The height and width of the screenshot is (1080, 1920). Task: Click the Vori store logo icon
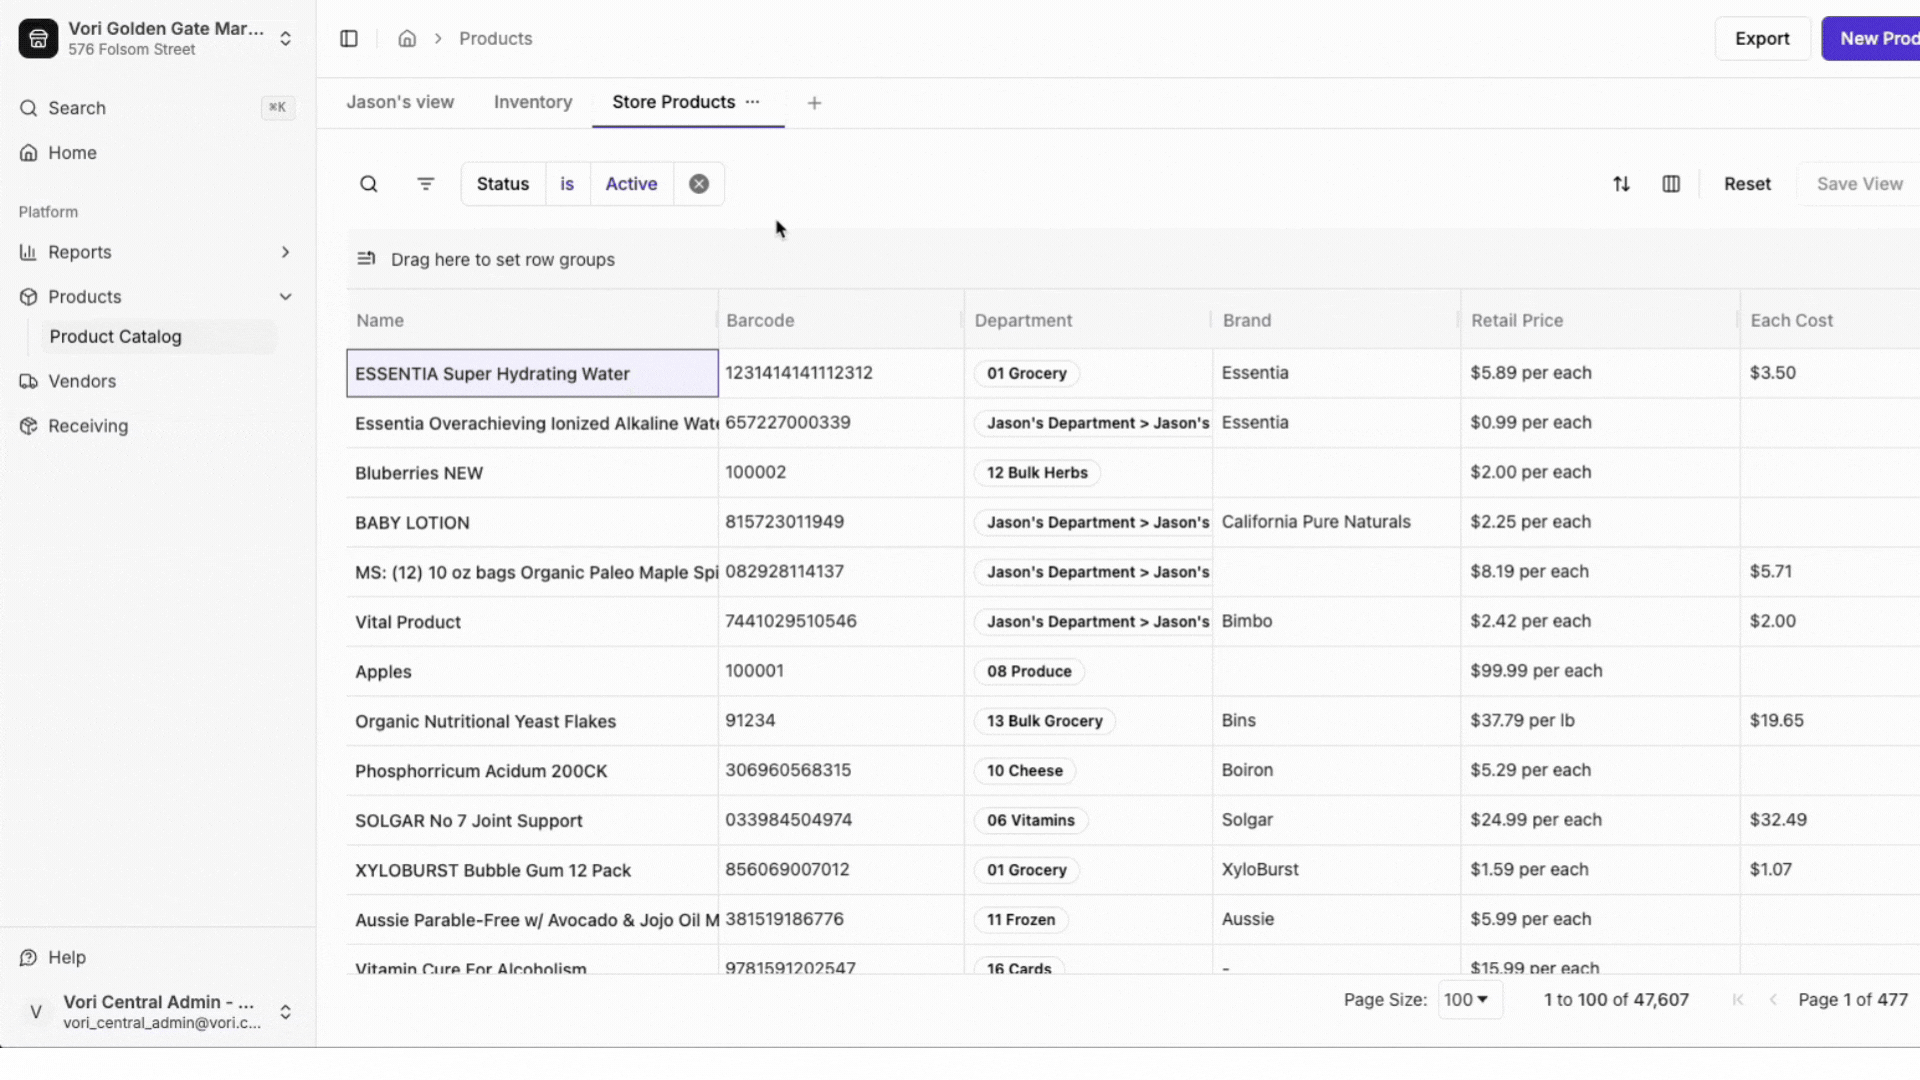[38, 38]
